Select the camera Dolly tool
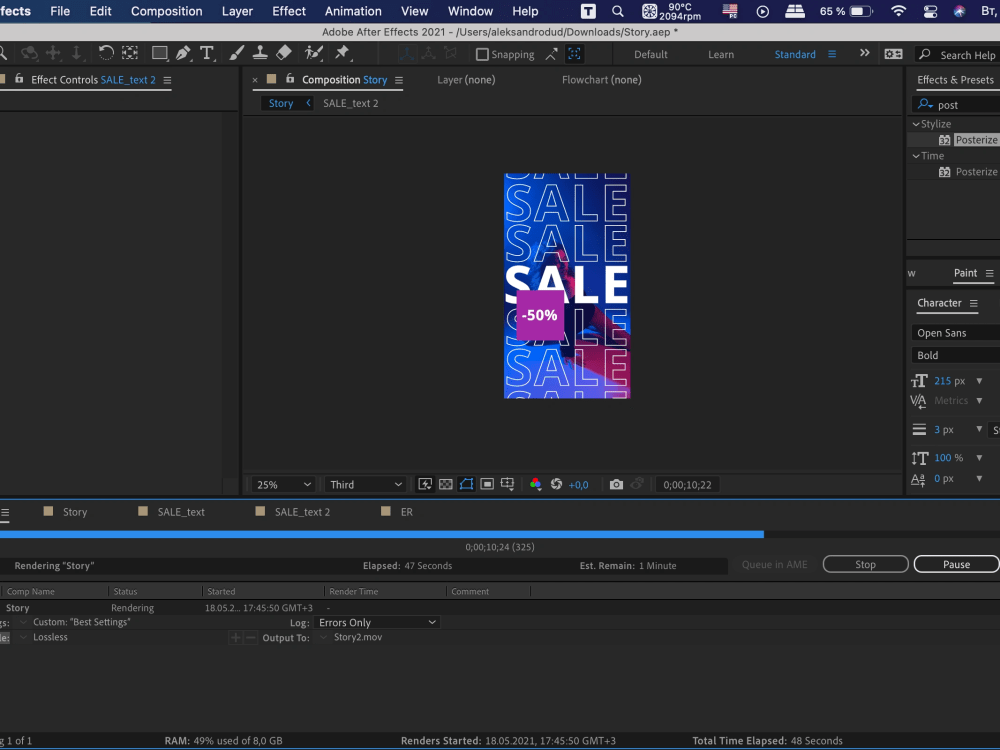1000x750 pixels. [x=77, y=54]
